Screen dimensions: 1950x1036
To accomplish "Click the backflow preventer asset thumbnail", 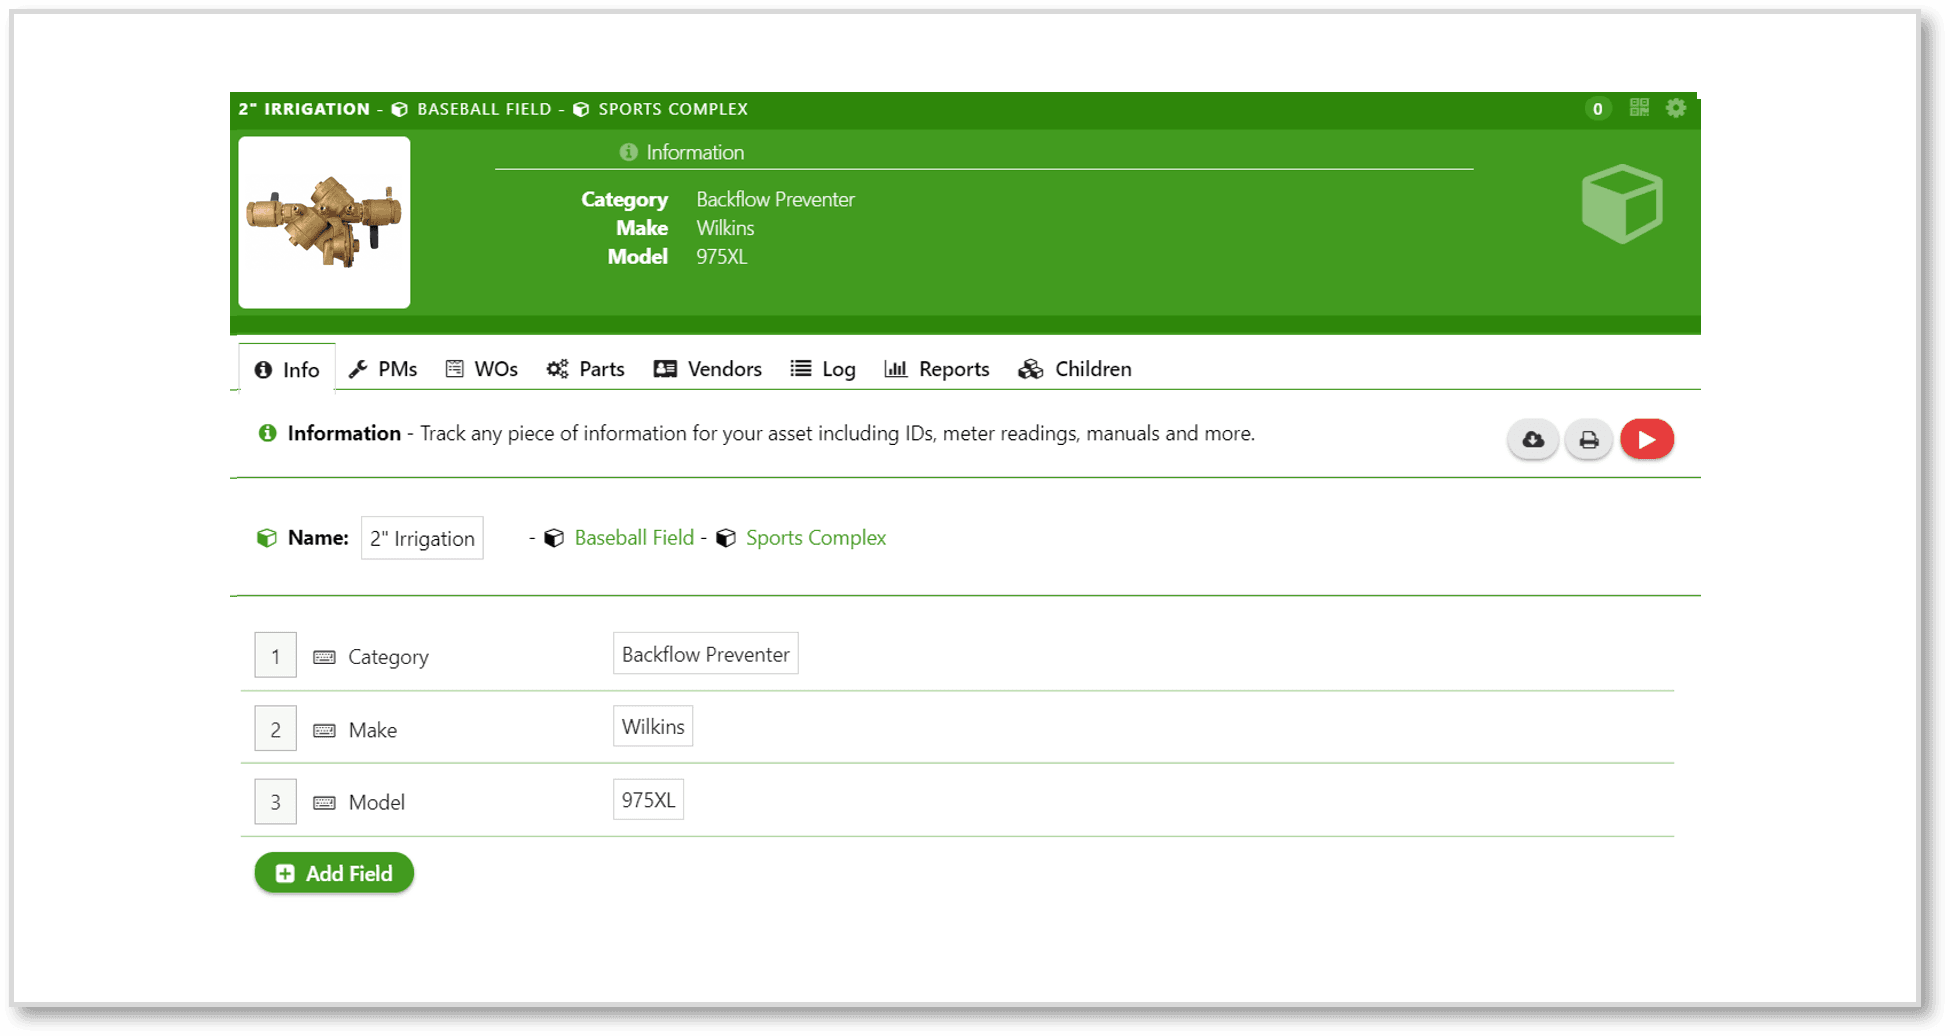I will coord(324,222).
